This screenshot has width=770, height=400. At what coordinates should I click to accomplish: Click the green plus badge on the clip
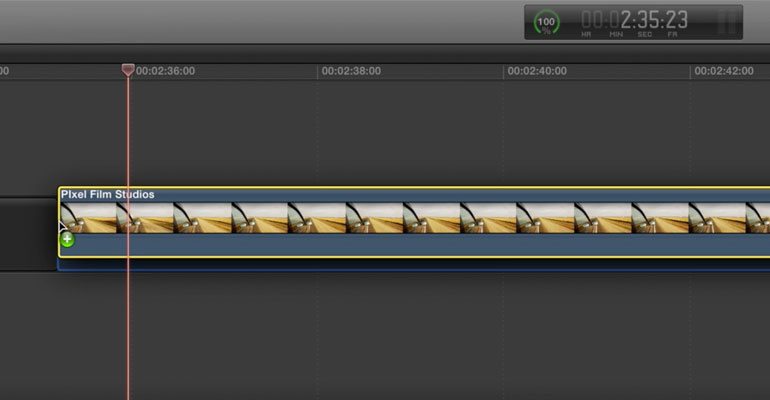click(67, 240)
